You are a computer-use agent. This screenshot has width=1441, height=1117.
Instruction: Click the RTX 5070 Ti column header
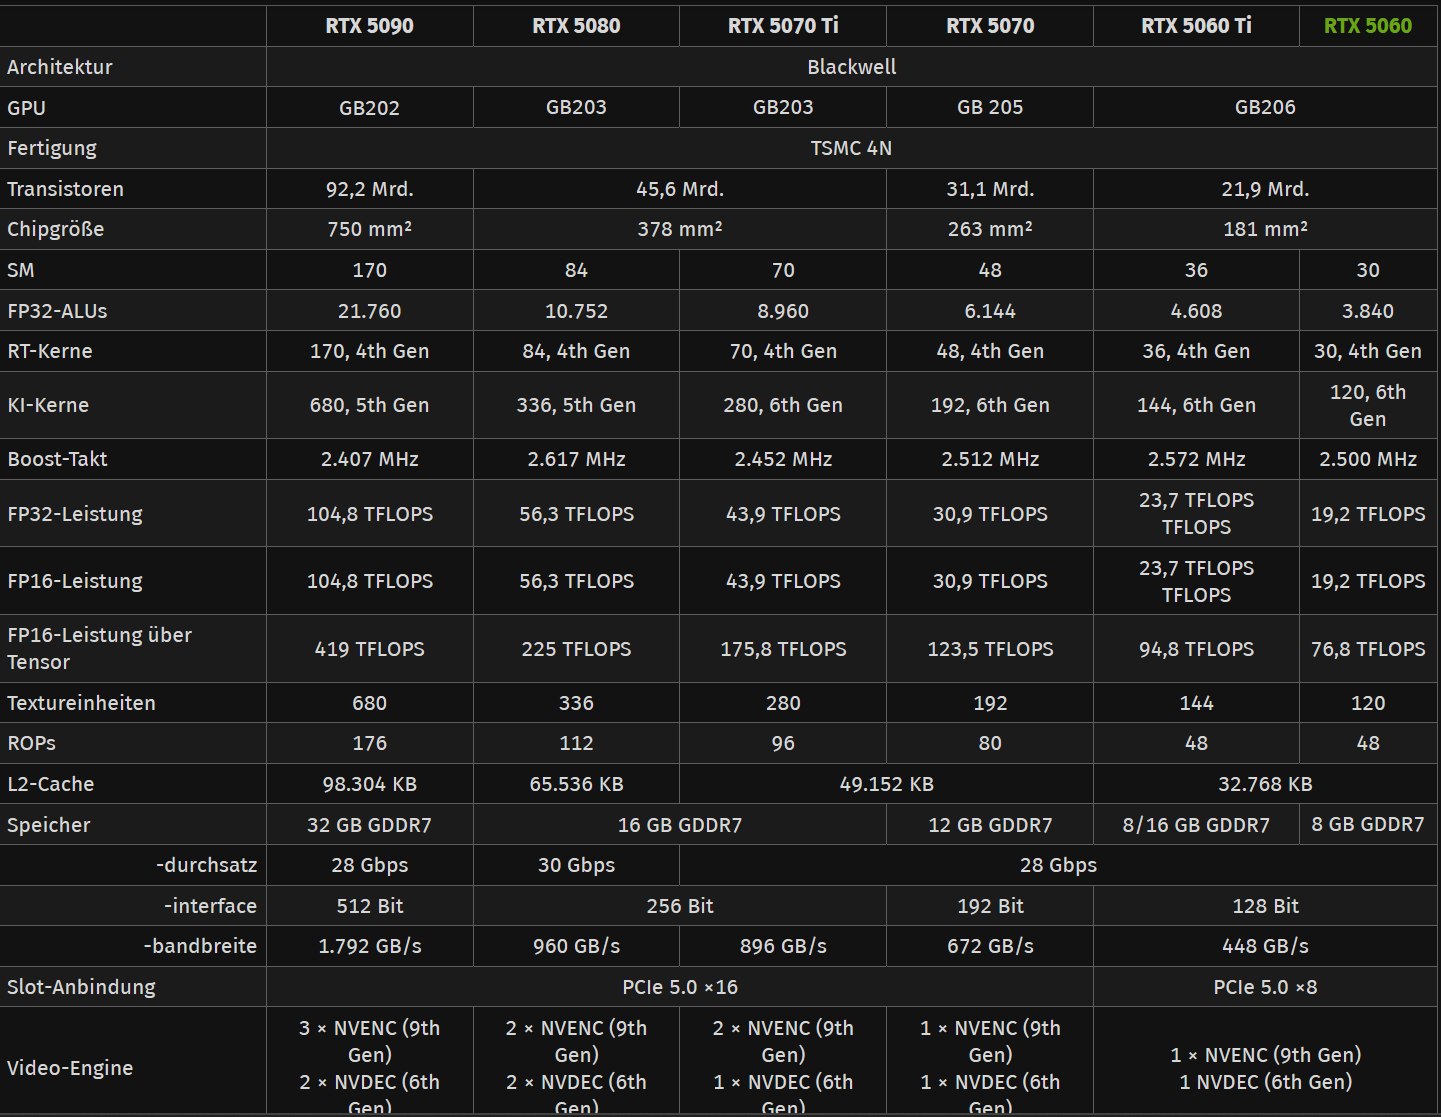(x=783, y=26)
